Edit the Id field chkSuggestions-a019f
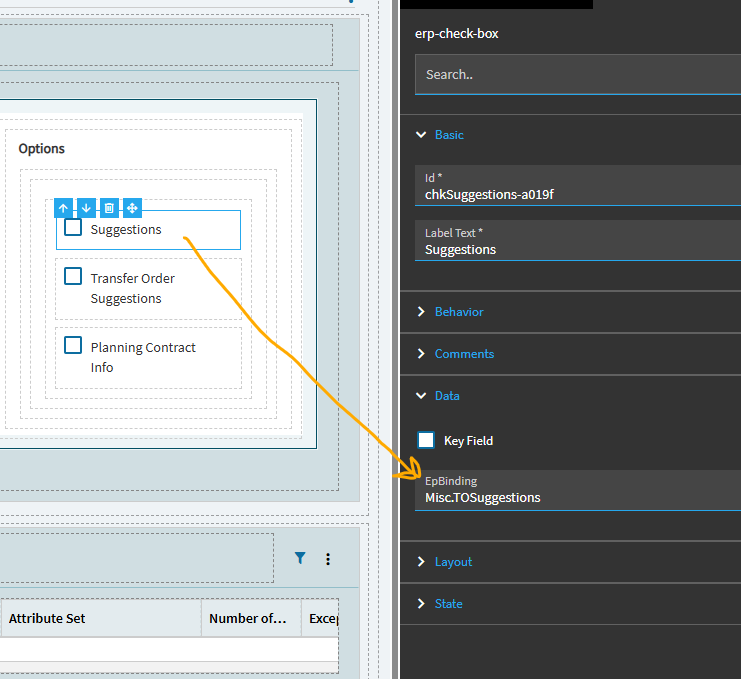Viewport: 741px width, 679px height. (578, 186)
